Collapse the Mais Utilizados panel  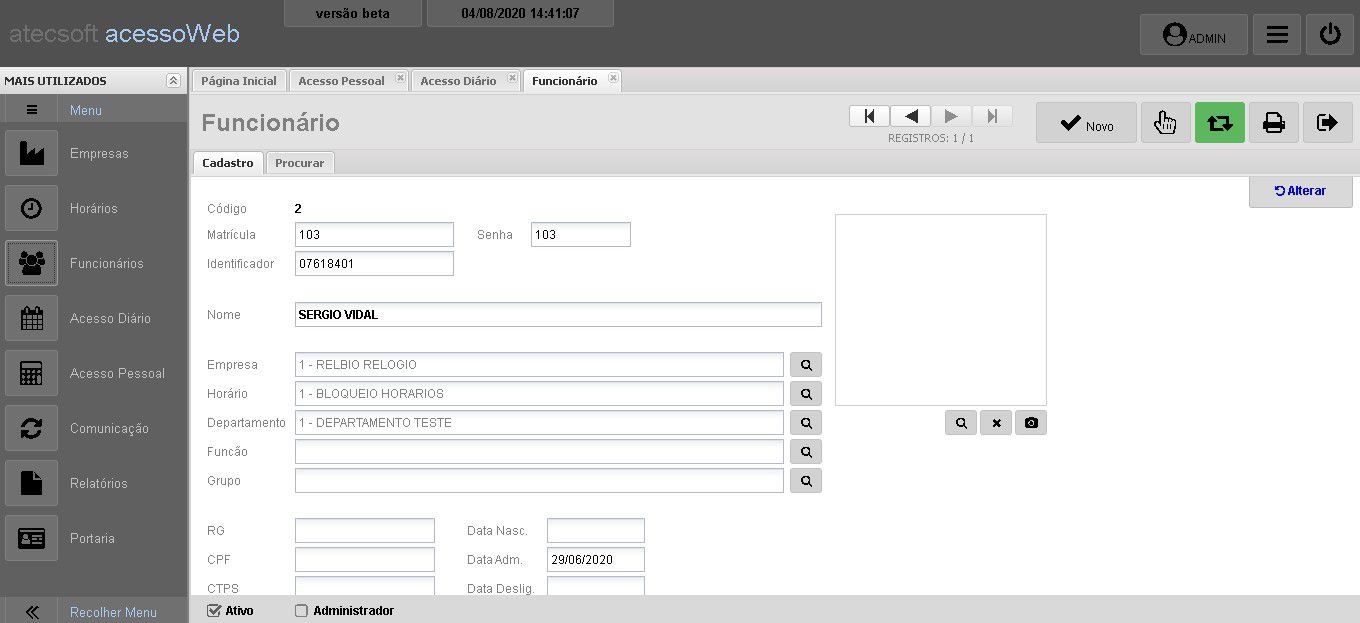pyautogui.click(x=173, y=81)
